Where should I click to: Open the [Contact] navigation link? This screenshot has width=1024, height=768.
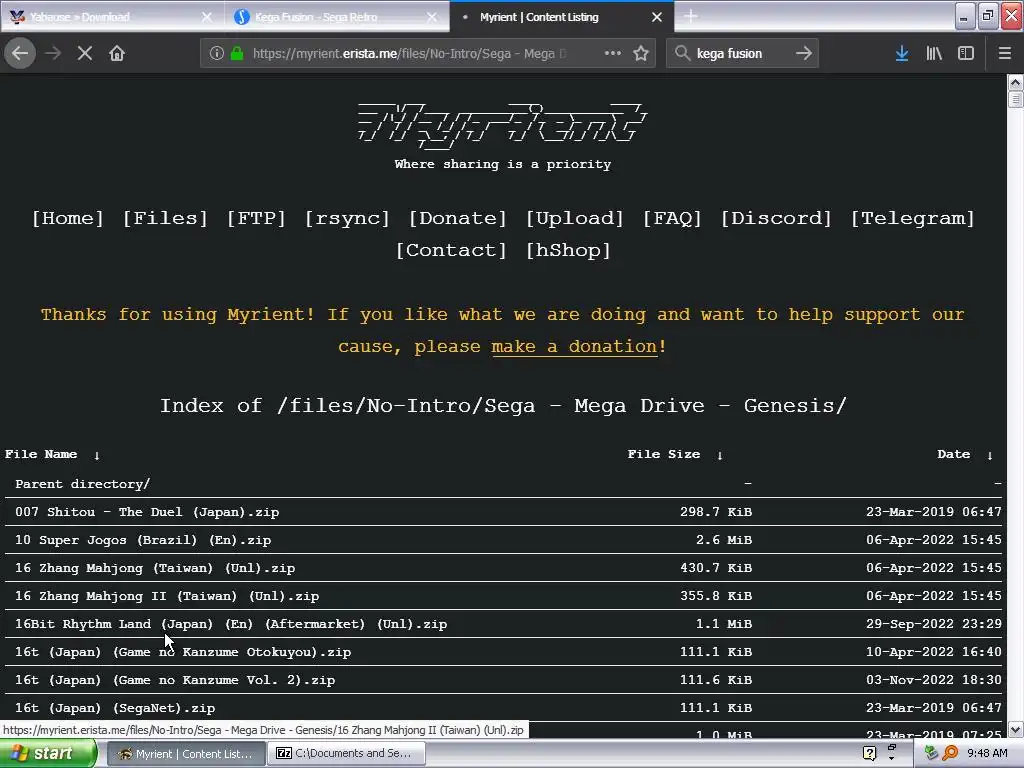451,250
